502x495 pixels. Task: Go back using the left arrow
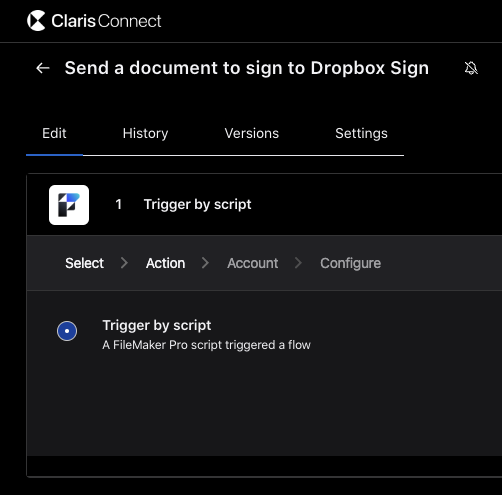click(x=43, y=68)
